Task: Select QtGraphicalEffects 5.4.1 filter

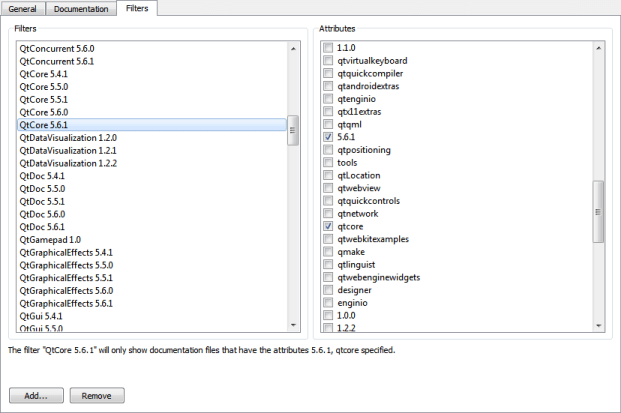Action: pos(152,252)
